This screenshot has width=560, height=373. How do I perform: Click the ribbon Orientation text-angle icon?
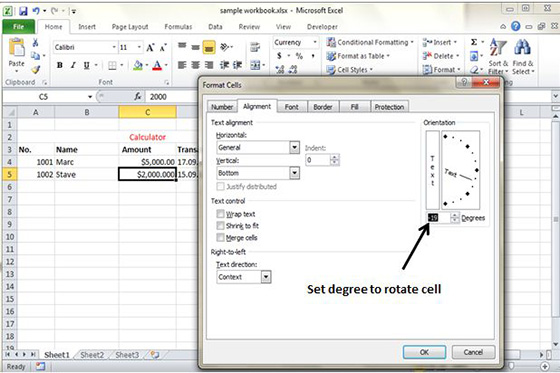point(225,47)
